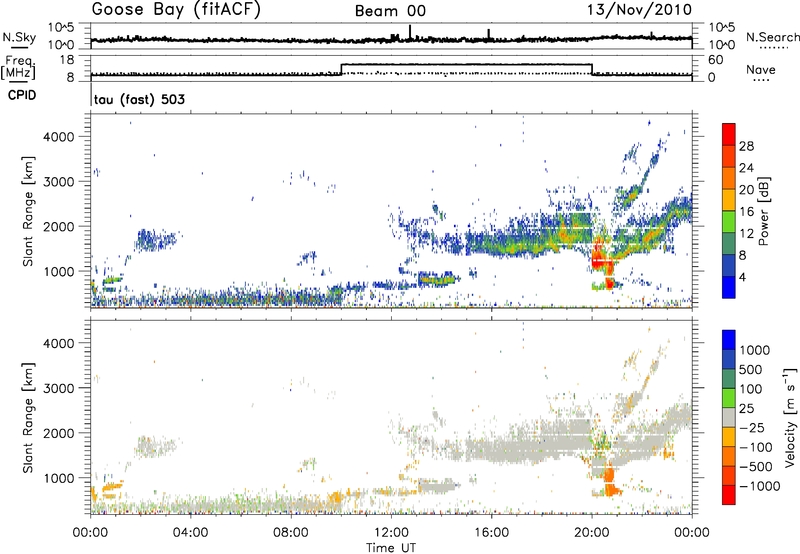
Task: Click the "3000" tick in power panel
Action: pos(59,182)
